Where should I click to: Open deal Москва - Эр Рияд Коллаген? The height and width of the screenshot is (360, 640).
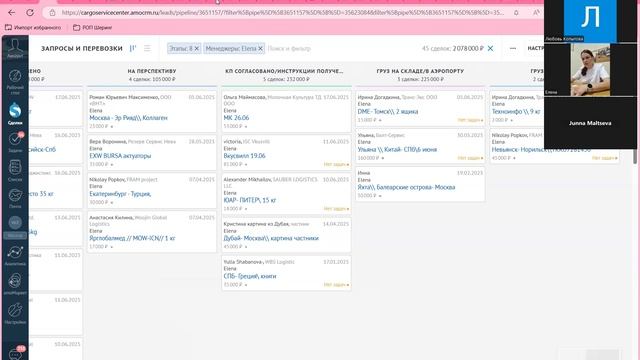coord(129,118)
